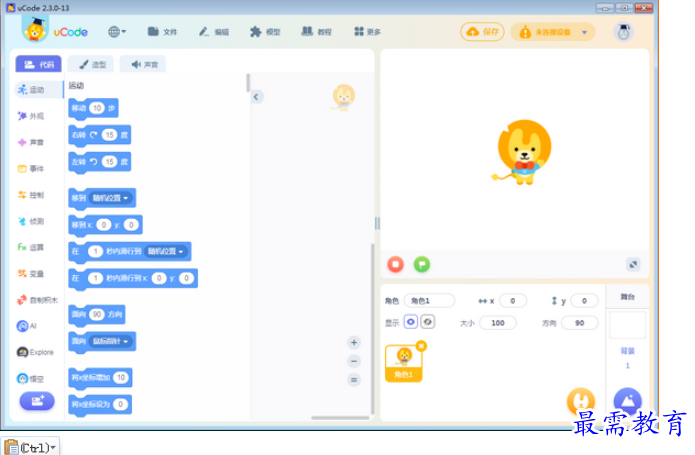Click the uCode lion logo
Viewport: 695px width, 455px height.
35,30
